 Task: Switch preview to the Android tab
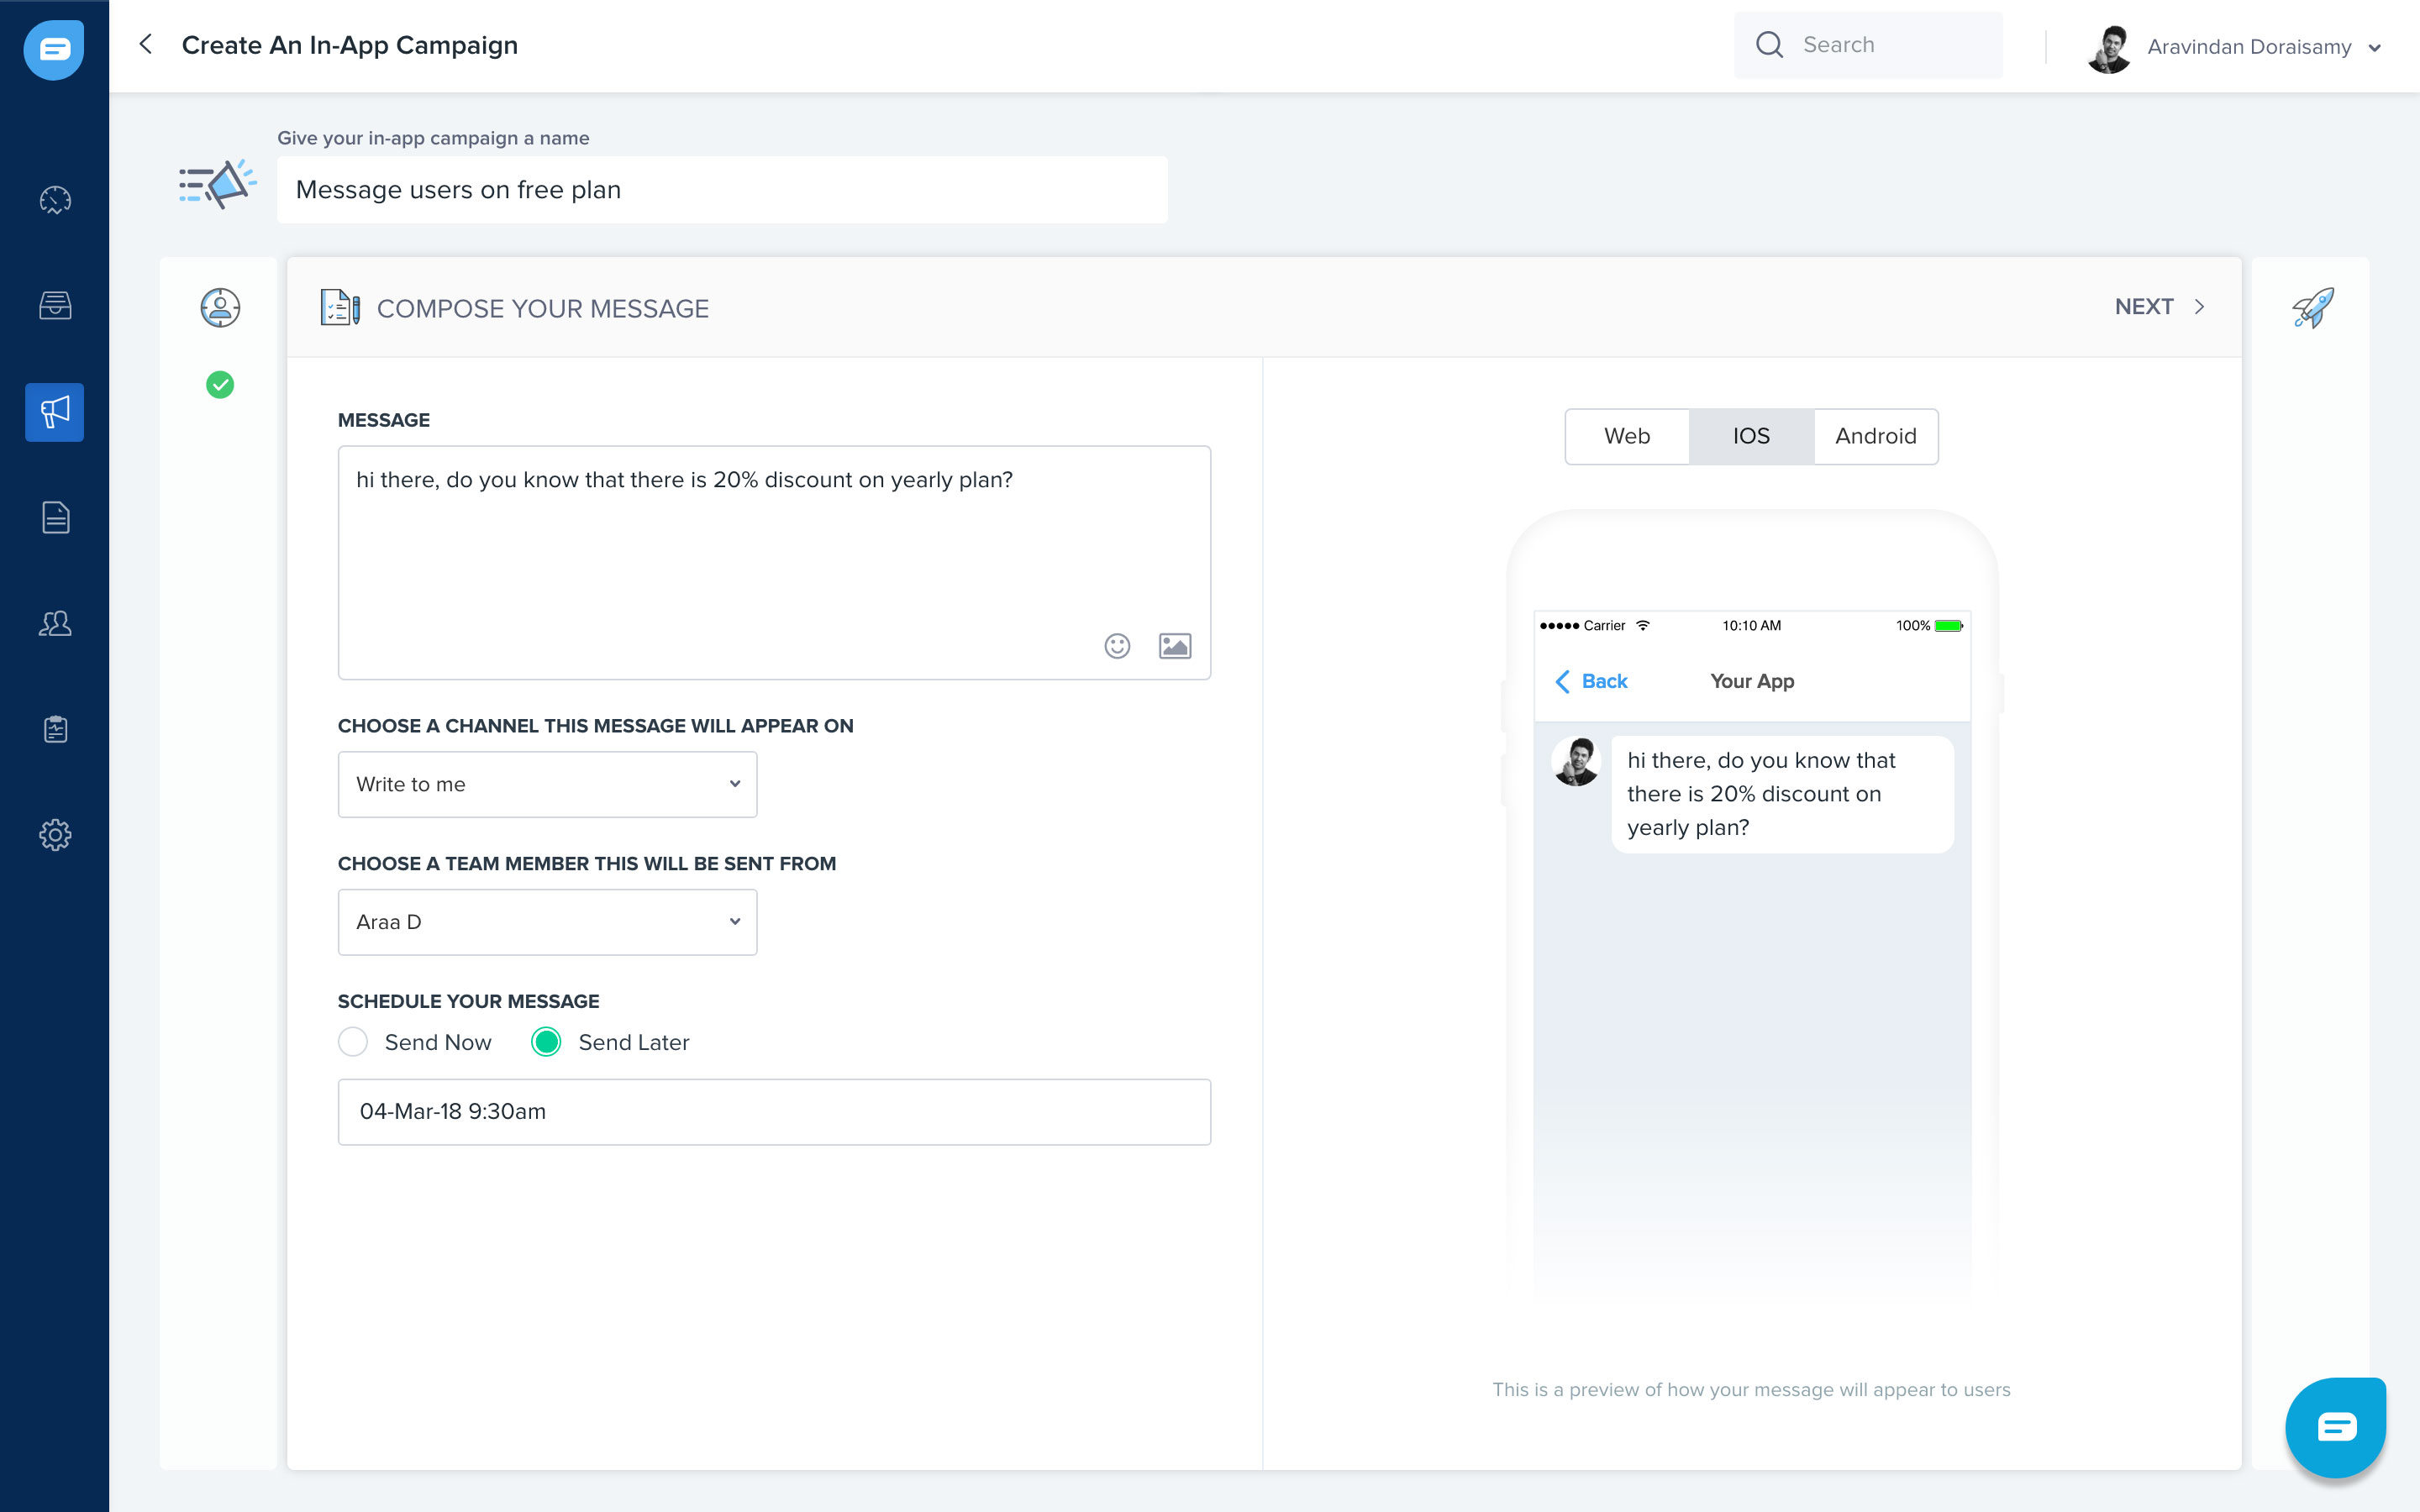click(1875, 436)
